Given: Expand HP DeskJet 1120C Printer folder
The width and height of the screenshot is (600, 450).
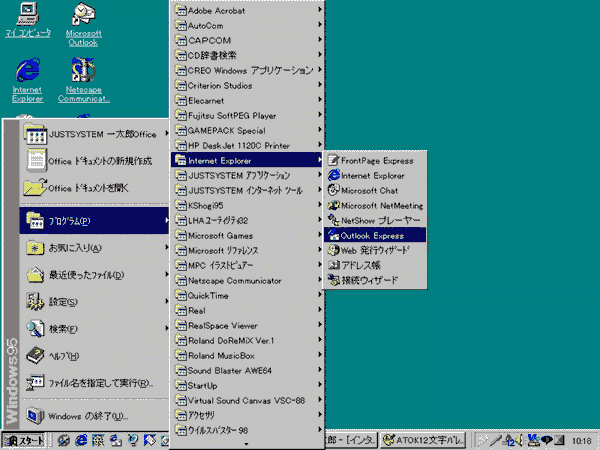Looking at the screenshot, I should point(247,145).
